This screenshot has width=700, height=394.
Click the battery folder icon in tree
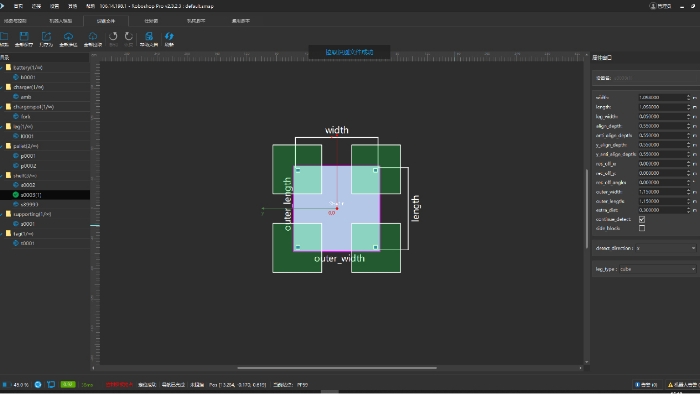[8, 67]
